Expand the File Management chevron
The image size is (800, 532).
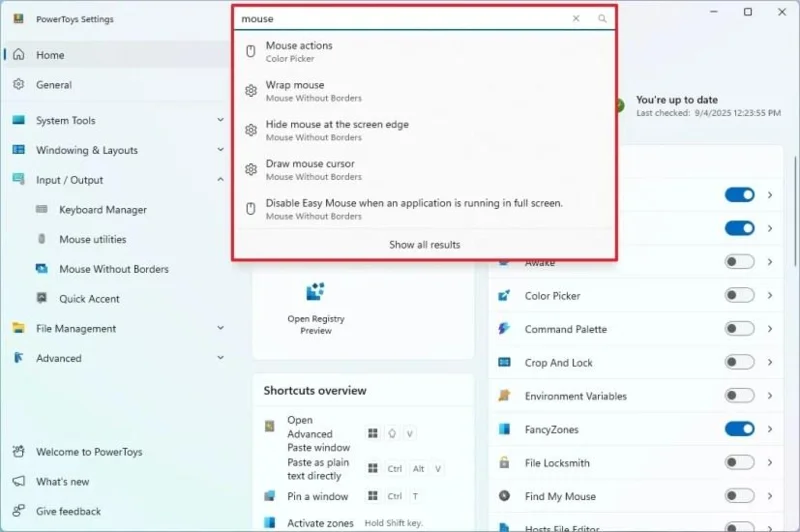pos(220,327)
